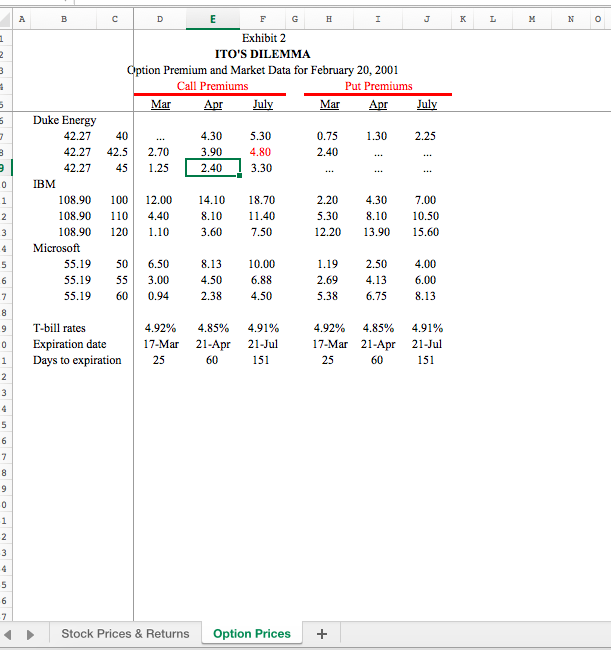Select Duke Energy strike 42.5 cell

(117, 152)
